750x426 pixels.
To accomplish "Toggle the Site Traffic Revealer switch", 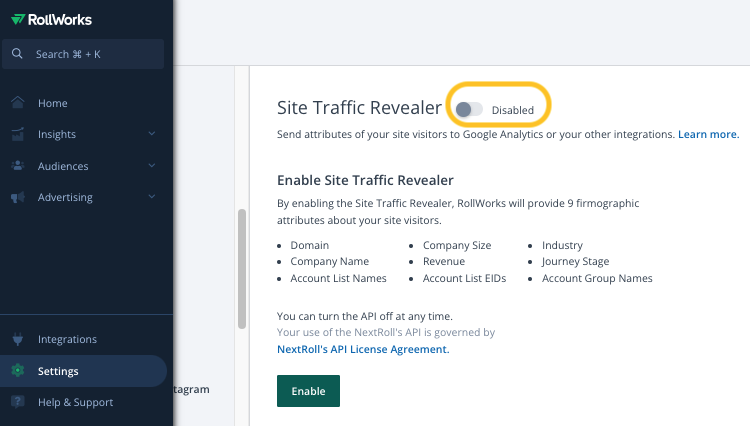I will click(469, 110).
